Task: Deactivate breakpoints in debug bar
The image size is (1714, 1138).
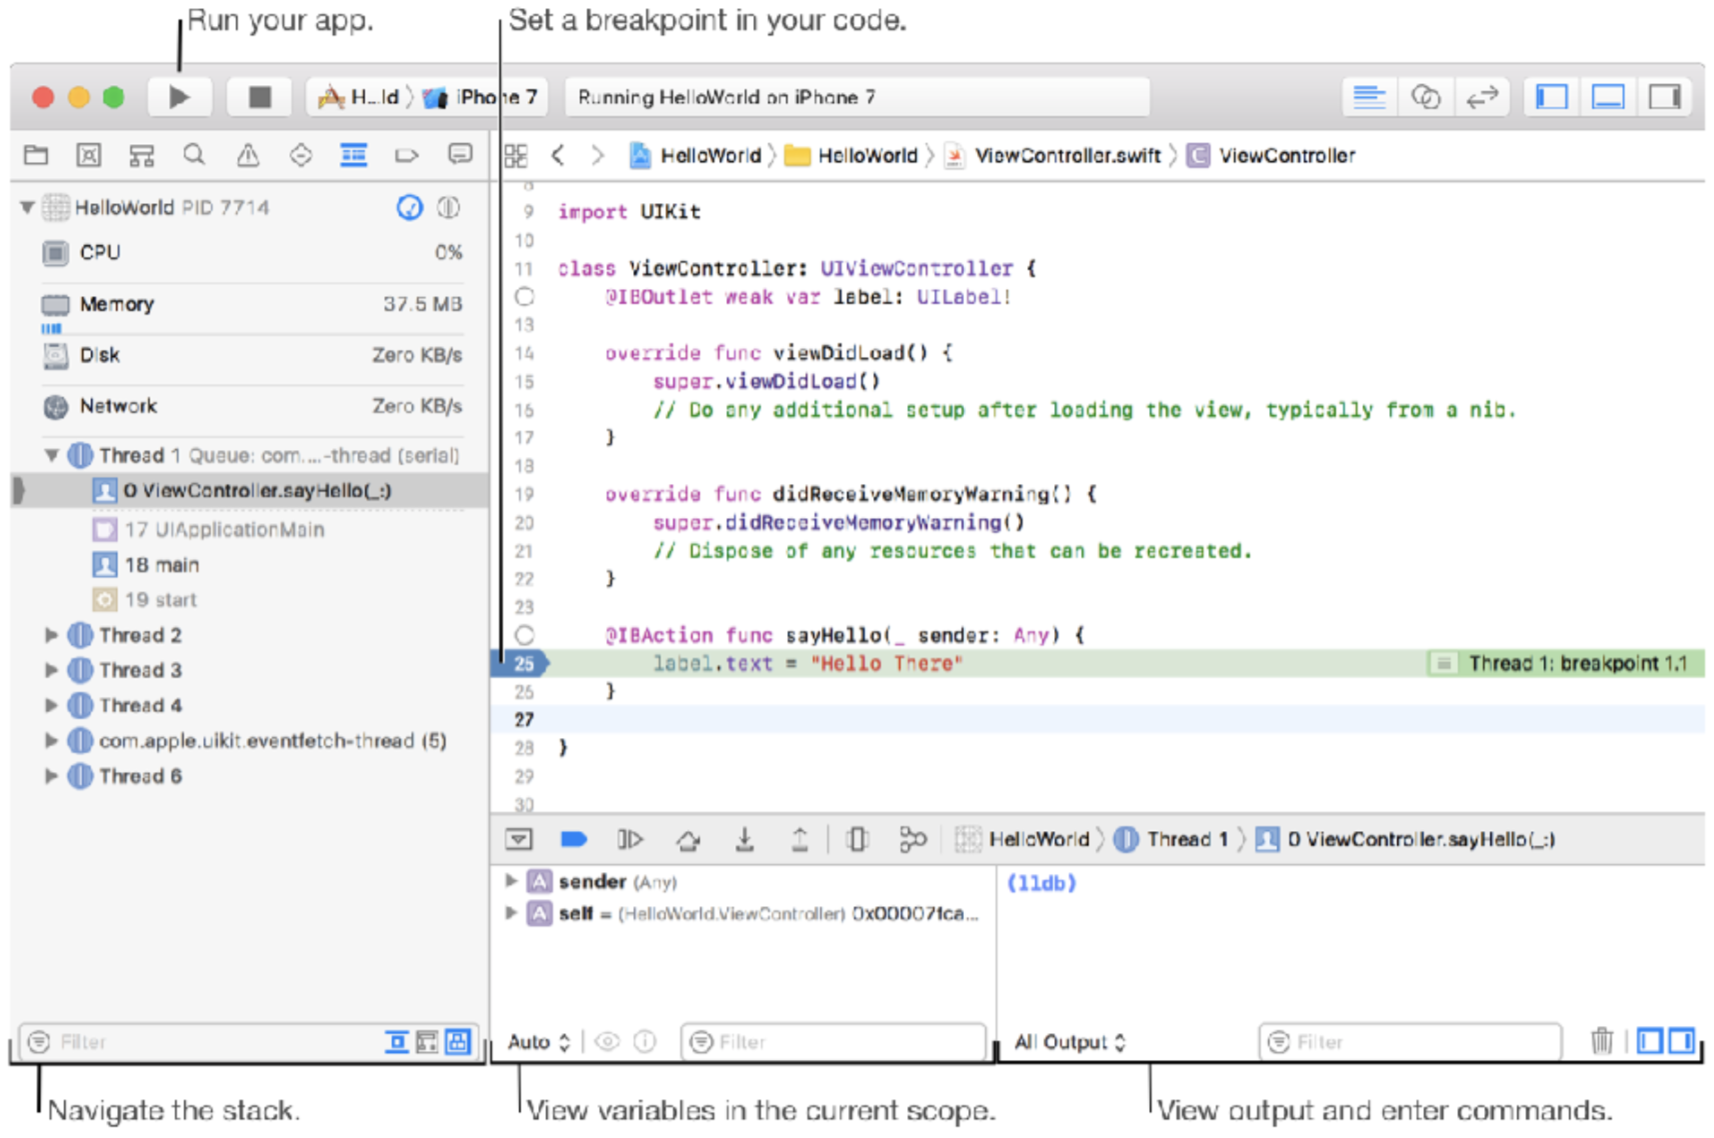Action: tap(574, 840)
